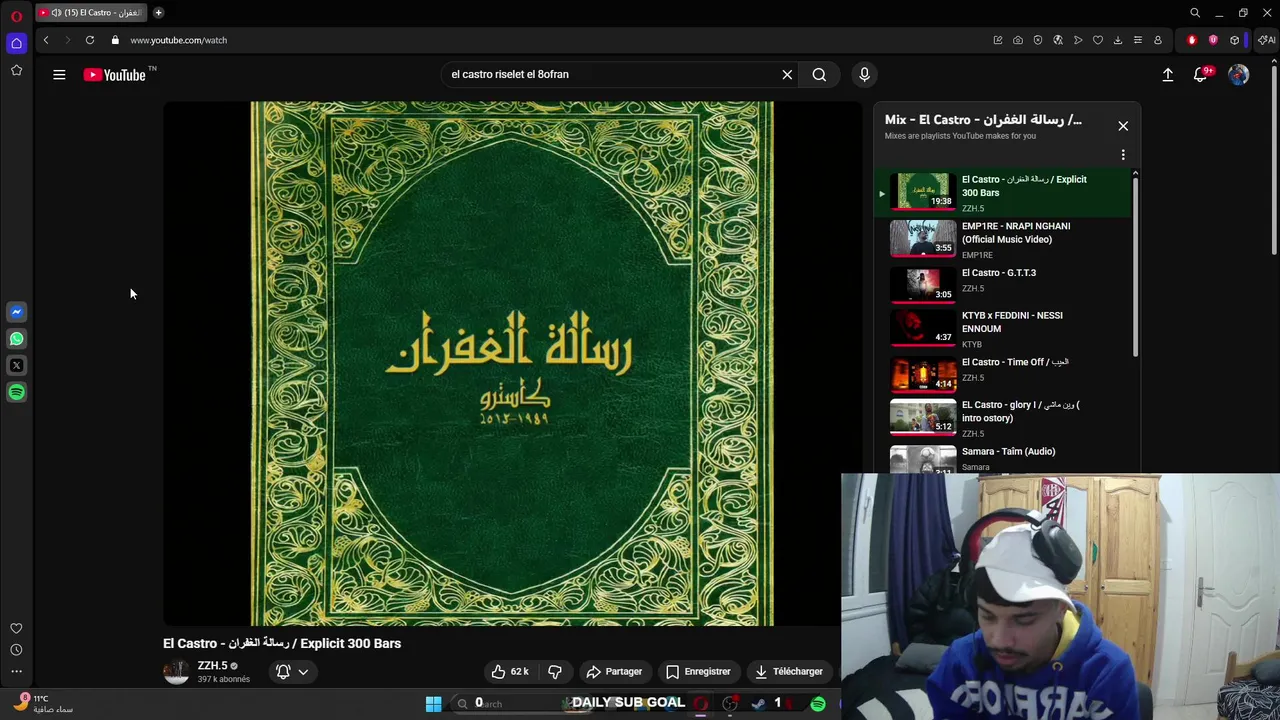Click the www.youtube.com/watch address bar
Image resolution: width=1280 pixels, height=720 pixels.
[x=178, y=40]
